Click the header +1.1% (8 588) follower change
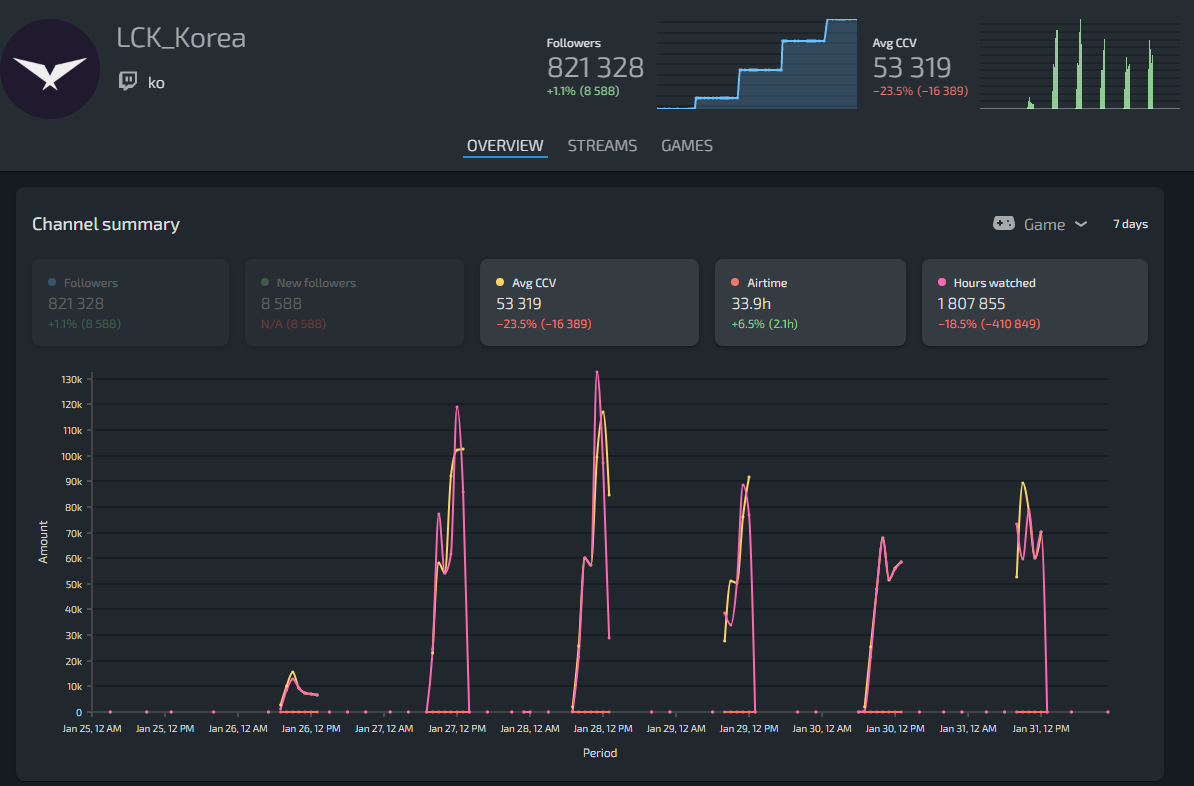The width and height of the screenshot is (1194, 786). pyautogui.click(x=583, y=91)
